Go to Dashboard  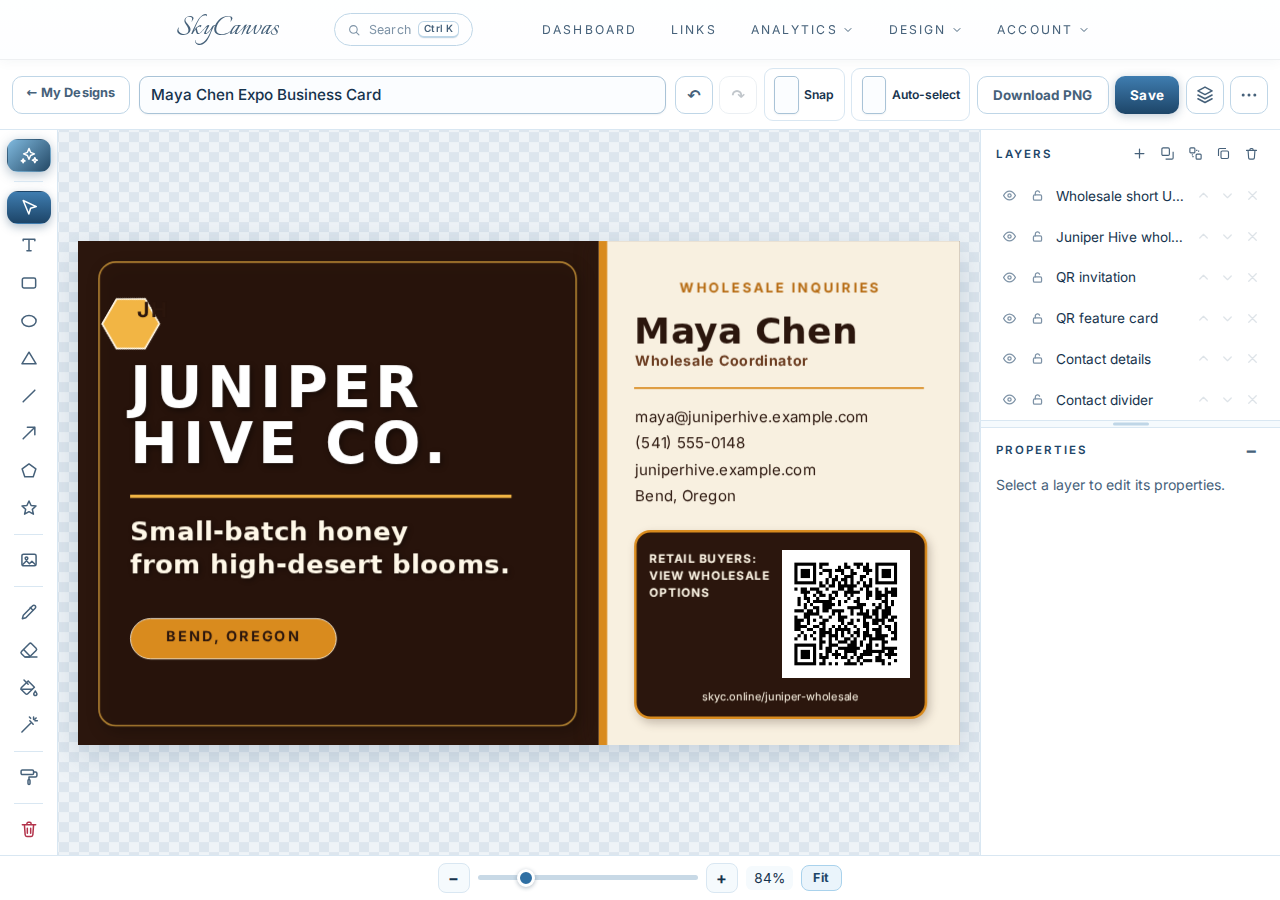[589, 30]
